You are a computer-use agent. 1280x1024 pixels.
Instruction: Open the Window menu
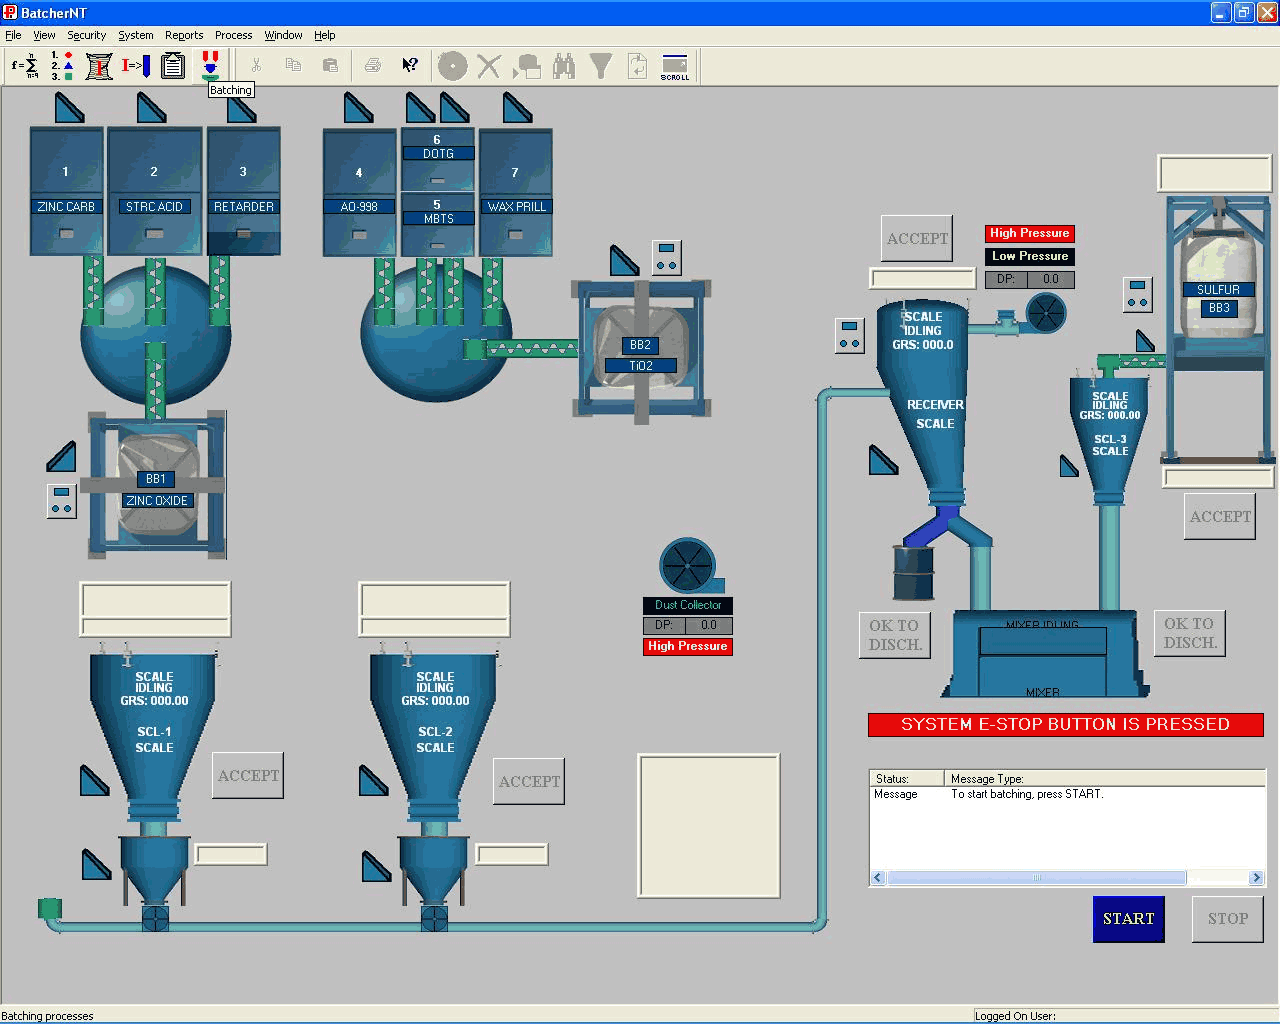pos(283,35)
